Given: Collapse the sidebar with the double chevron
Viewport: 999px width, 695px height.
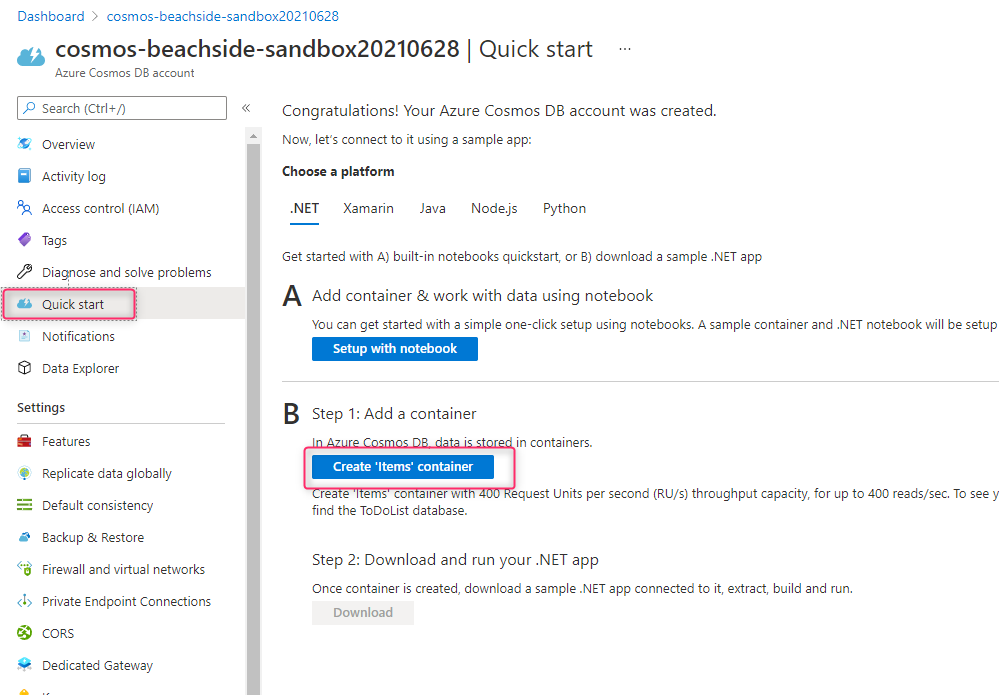Looking at the screenshot, I should pos(245,108).
